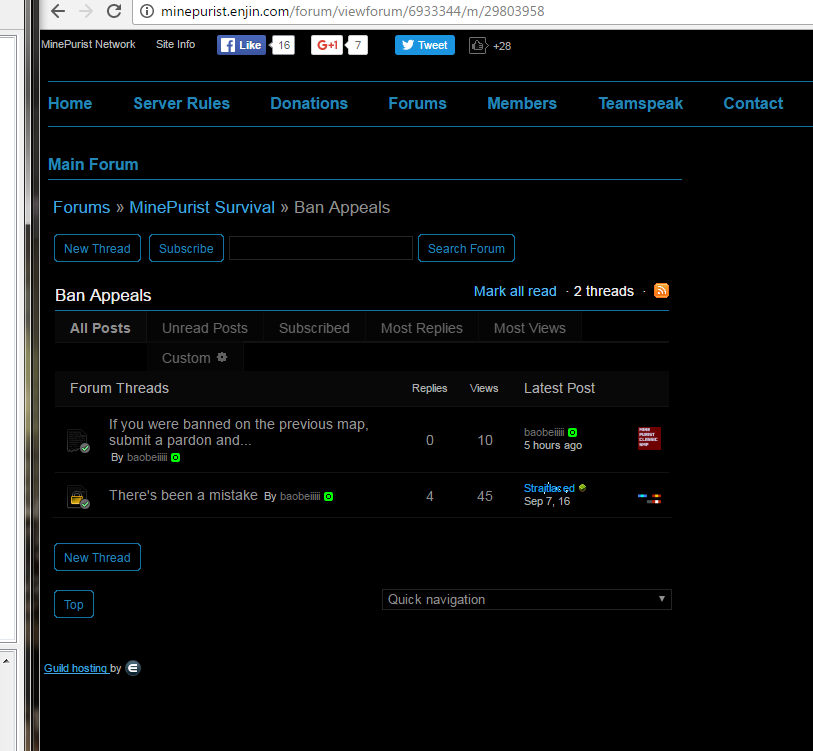Image resolution: width=813 pixels, height=751 pixels.
Task: Open 'There's been a mistake' thread
Action: 183,495
